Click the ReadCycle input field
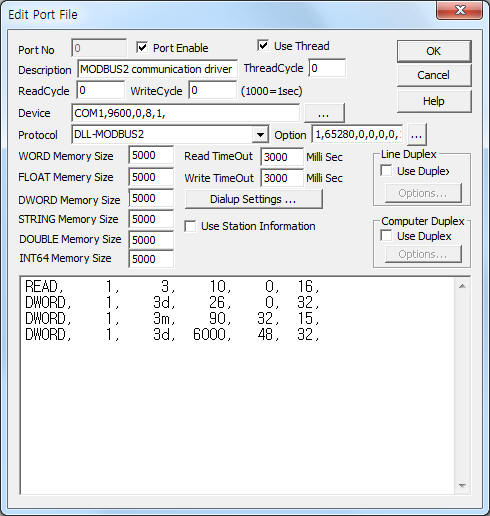 [x=100, y=90]
